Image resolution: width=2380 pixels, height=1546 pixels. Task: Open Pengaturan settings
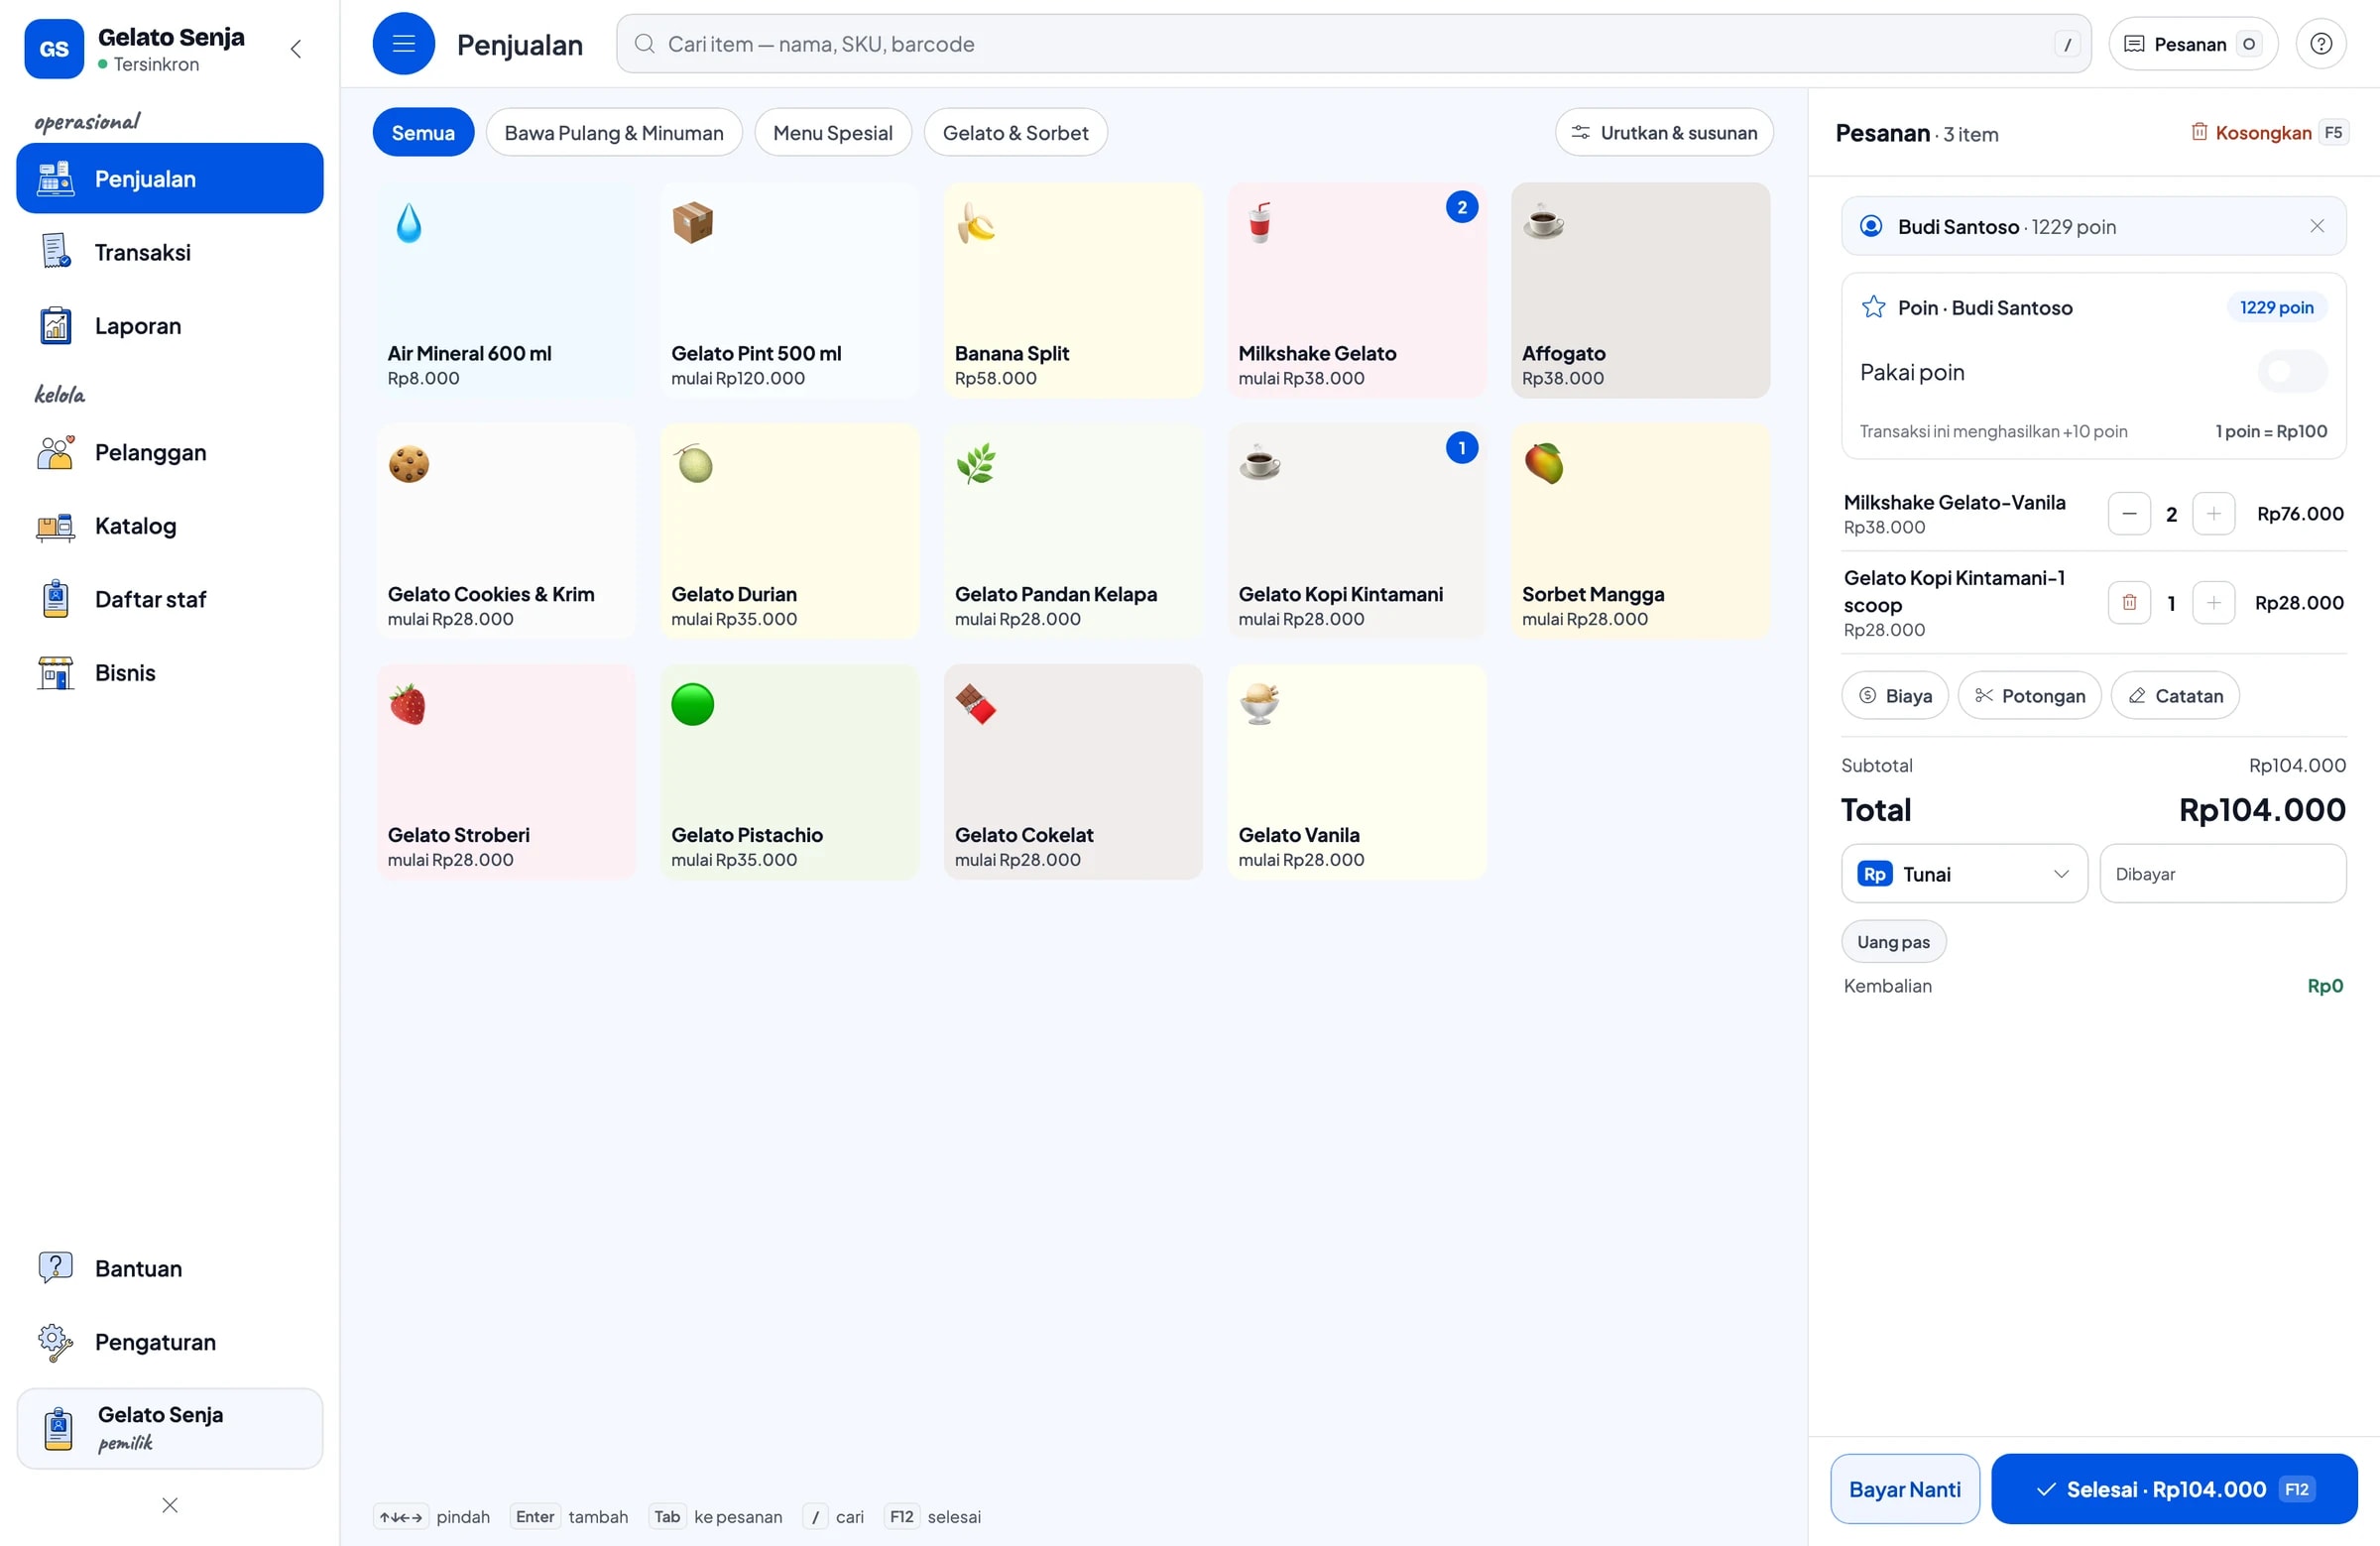click(170, 1342)
